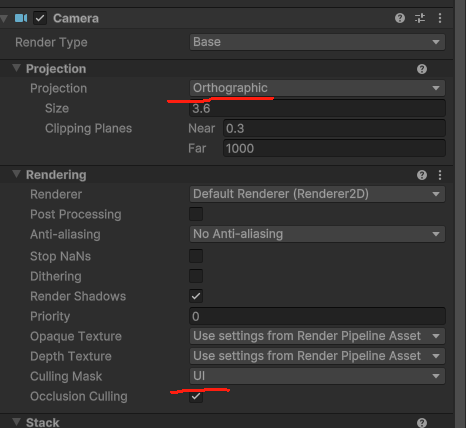The height and width of the screenshot is (428, 466).
Task: Disable the Camera component checkbox
Action: tap(40, 18)
